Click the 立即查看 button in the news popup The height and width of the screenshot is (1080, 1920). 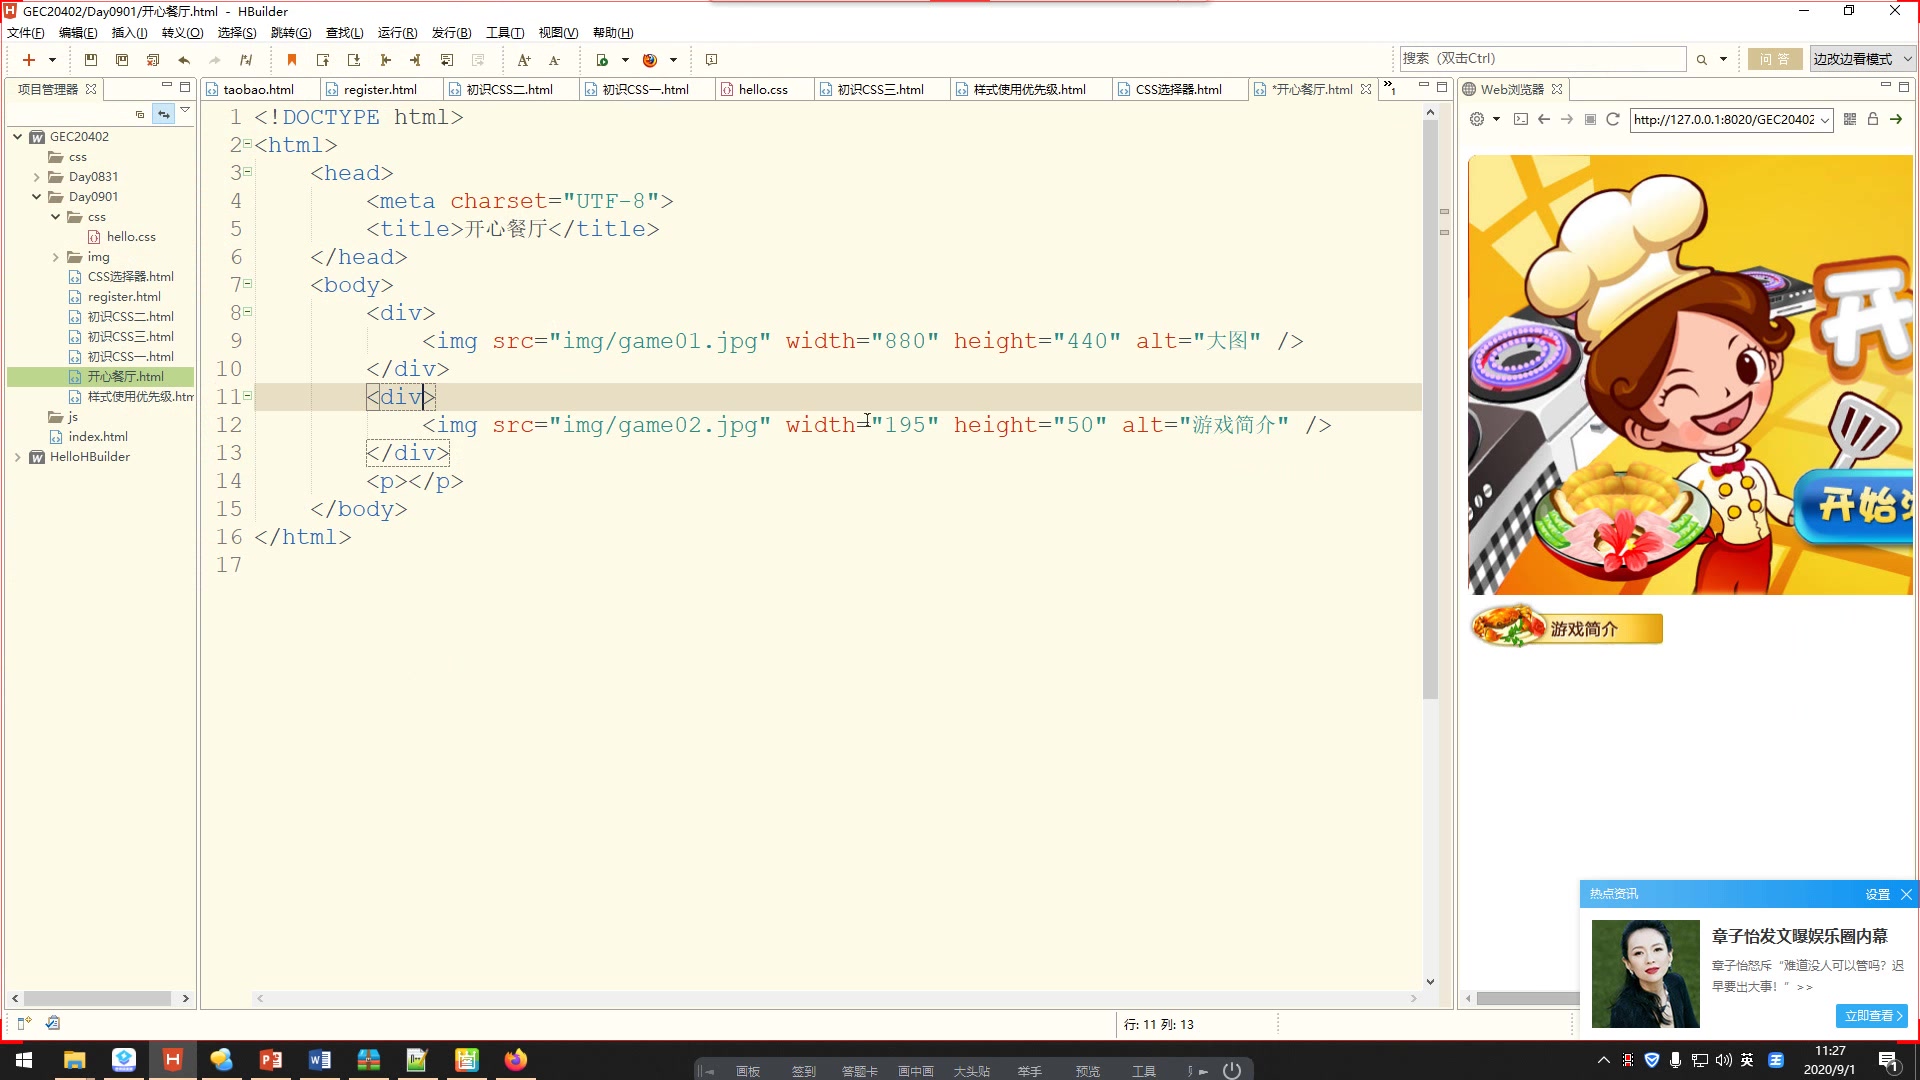1872,1015
